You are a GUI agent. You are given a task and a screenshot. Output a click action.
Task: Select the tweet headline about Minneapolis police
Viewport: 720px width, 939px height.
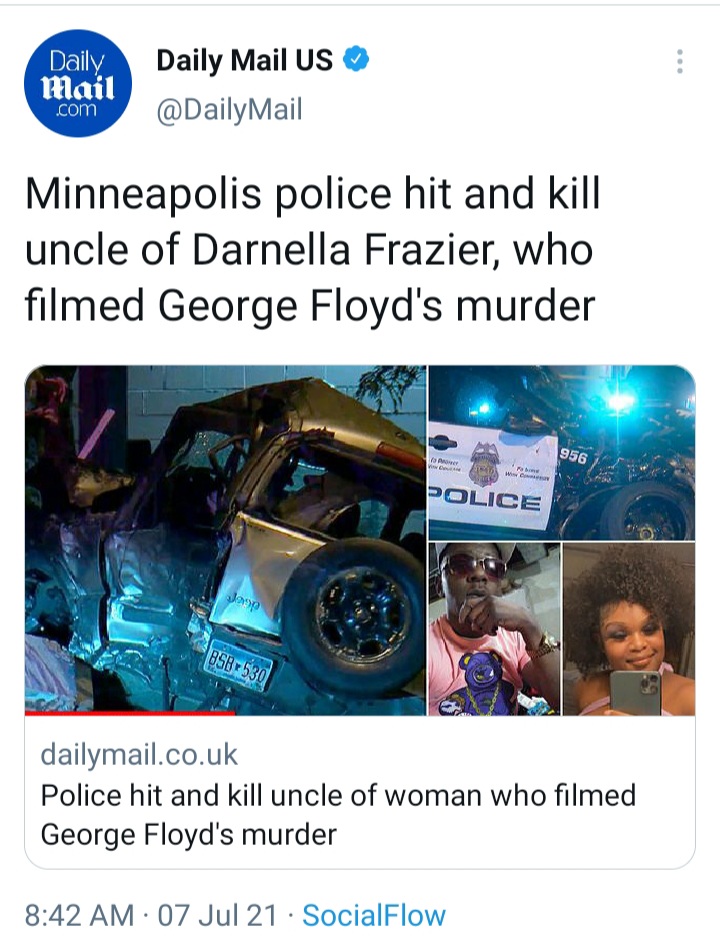point(312,250)
